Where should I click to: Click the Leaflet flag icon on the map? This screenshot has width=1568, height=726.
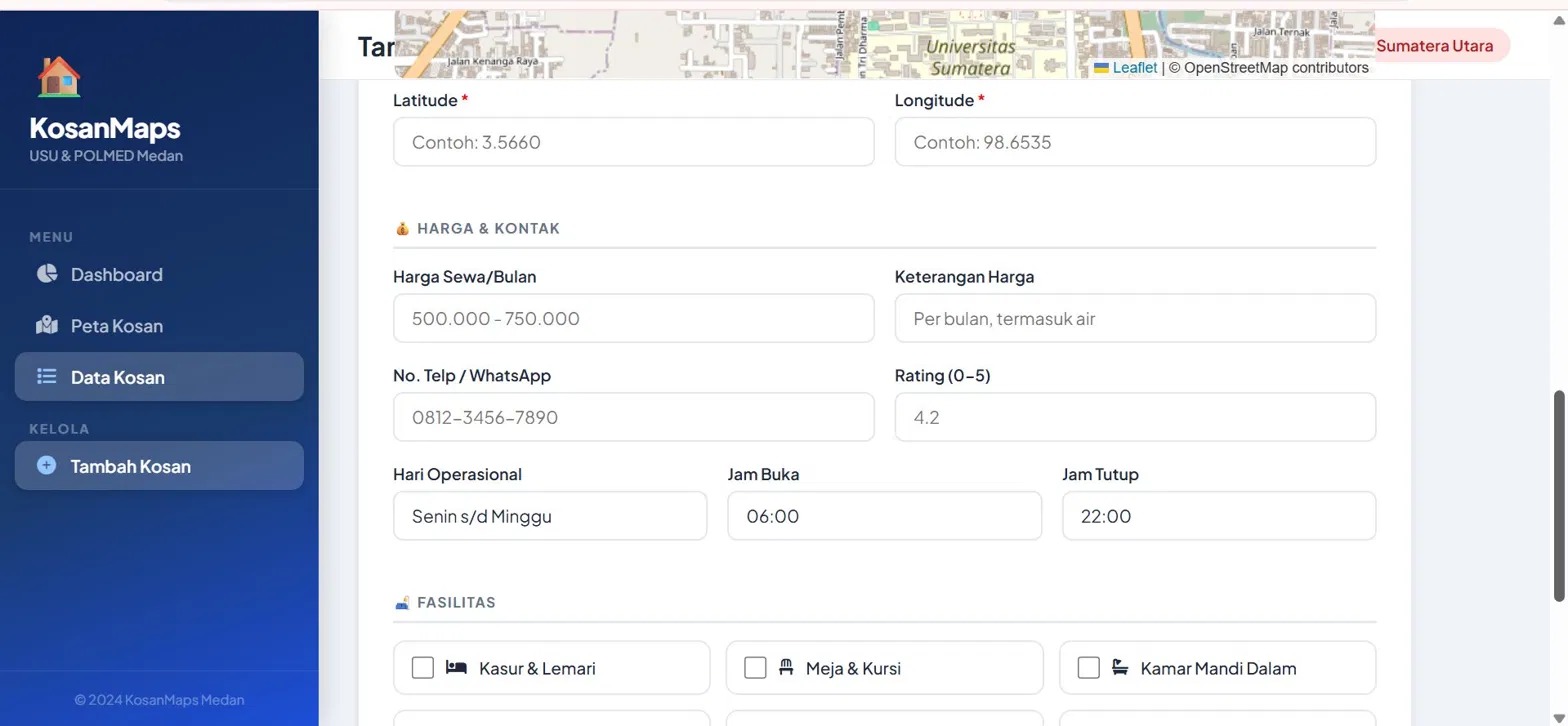point(1101,67)
